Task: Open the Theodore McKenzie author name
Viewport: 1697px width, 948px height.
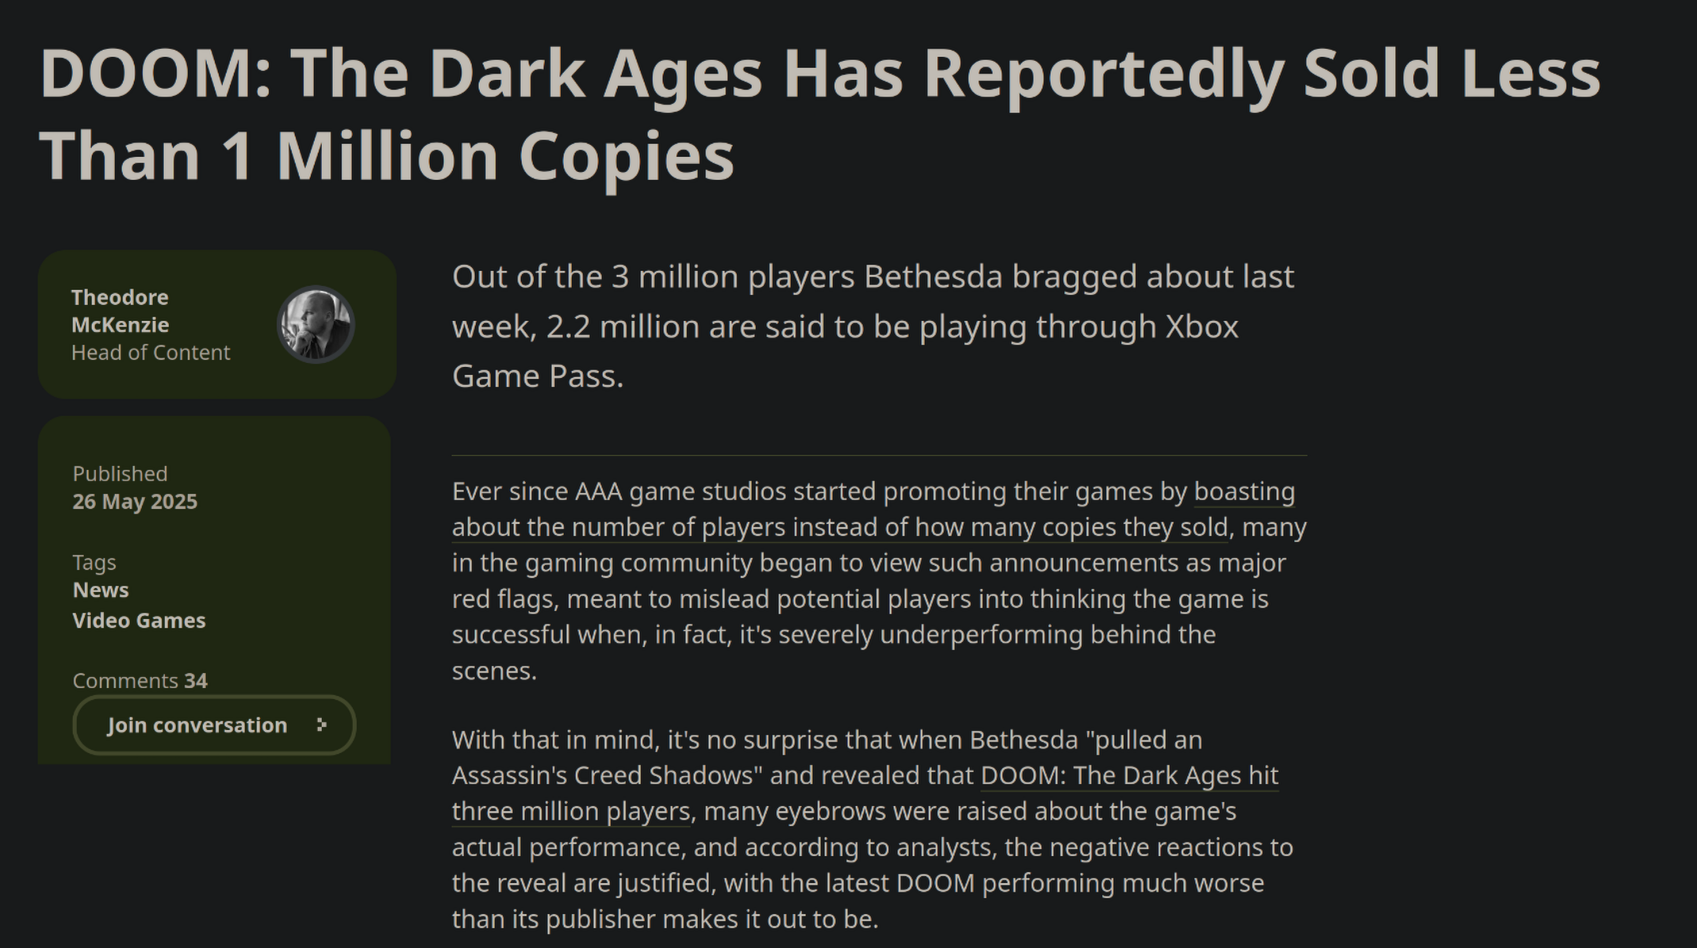Action: pyautogui.click(x=120, y=311)
